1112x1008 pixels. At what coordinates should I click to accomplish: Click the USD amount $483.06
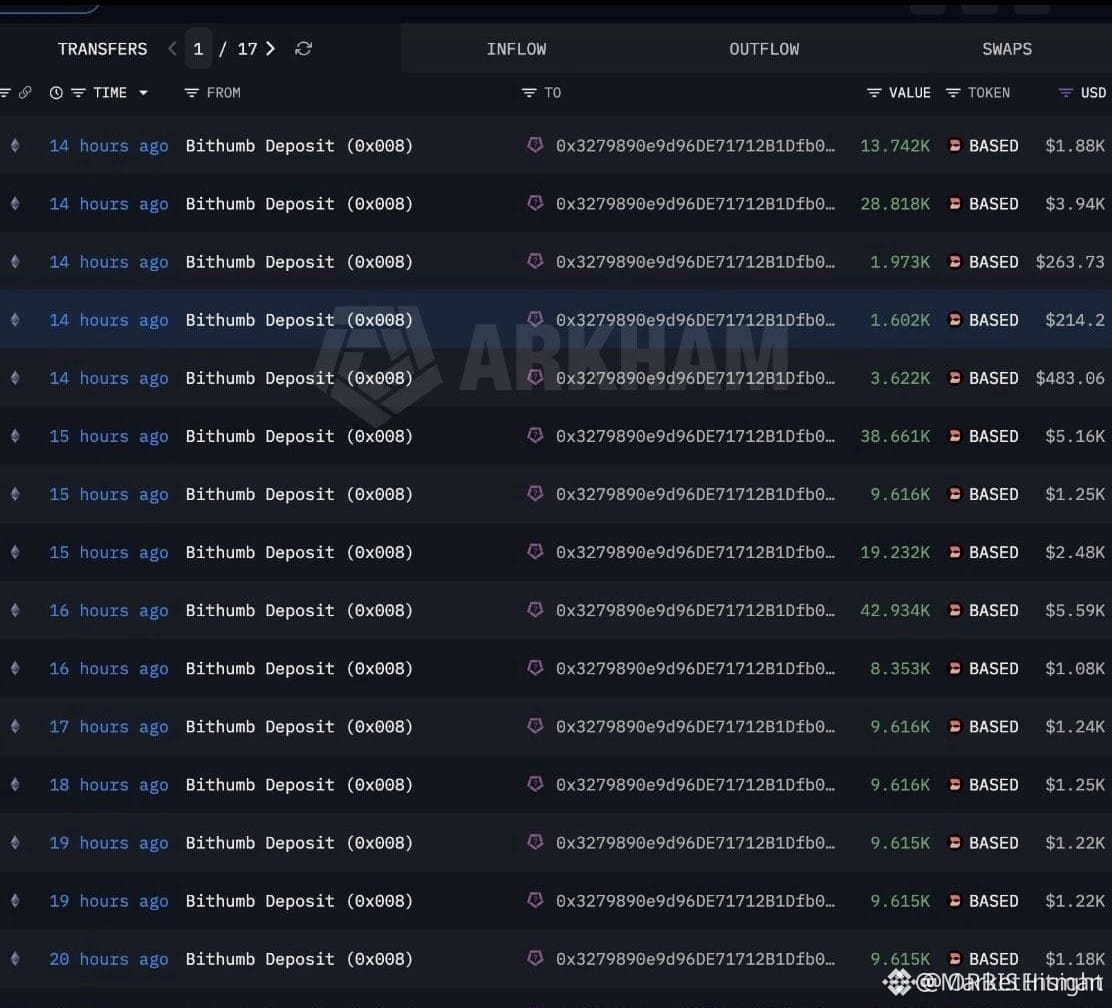pos(1070,378)
